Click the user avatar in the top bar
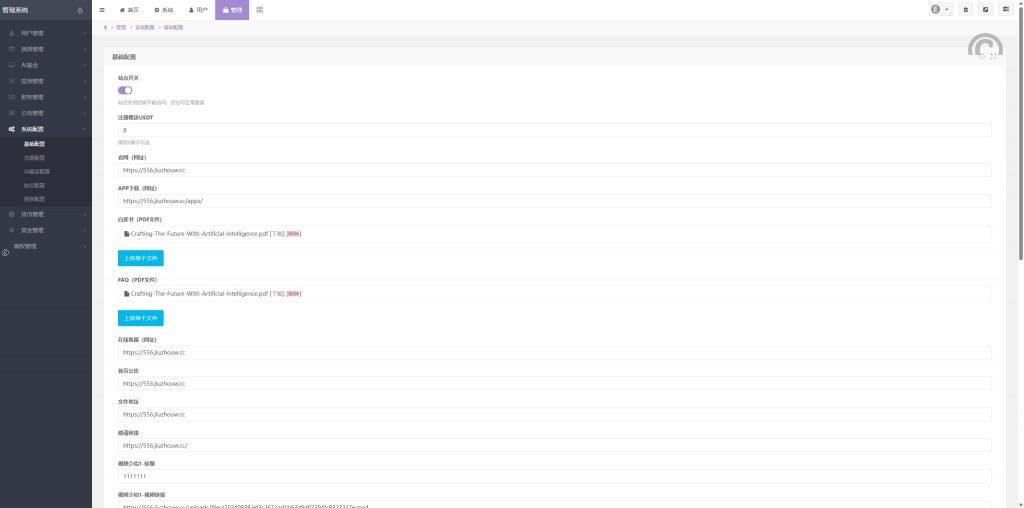 pyautogui.click(x=935, y=10)
